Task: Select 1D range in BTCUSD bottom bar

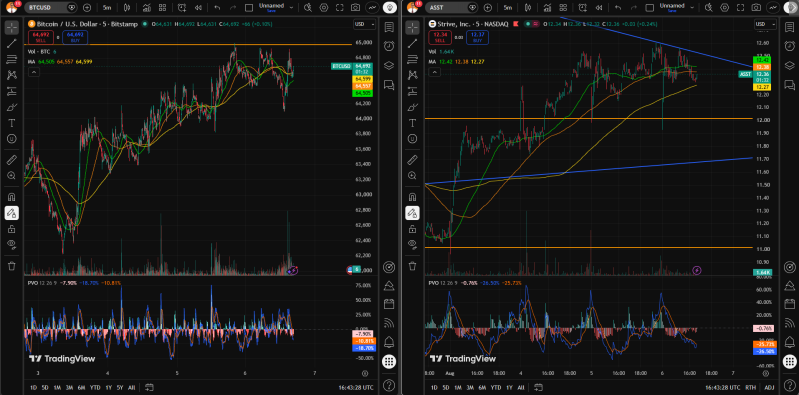Action: 33,387
